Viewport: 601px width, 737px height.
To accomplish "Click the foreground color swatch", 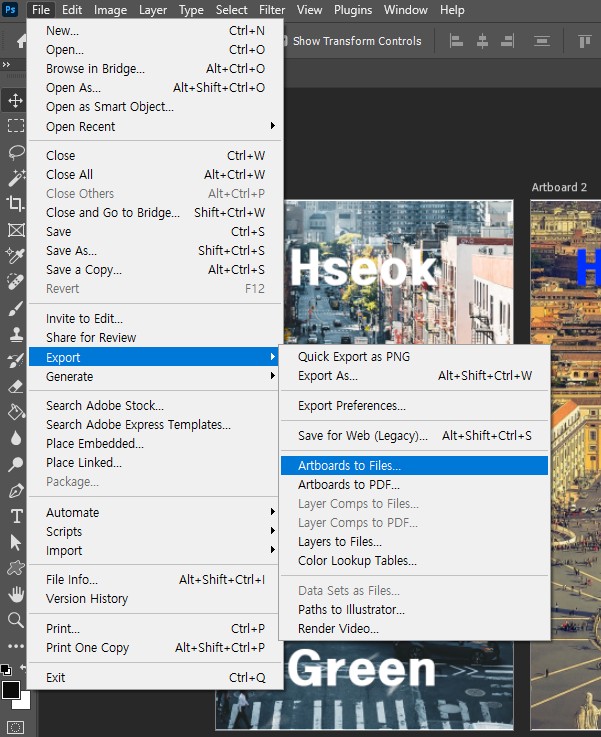I will tap(10, 690).
